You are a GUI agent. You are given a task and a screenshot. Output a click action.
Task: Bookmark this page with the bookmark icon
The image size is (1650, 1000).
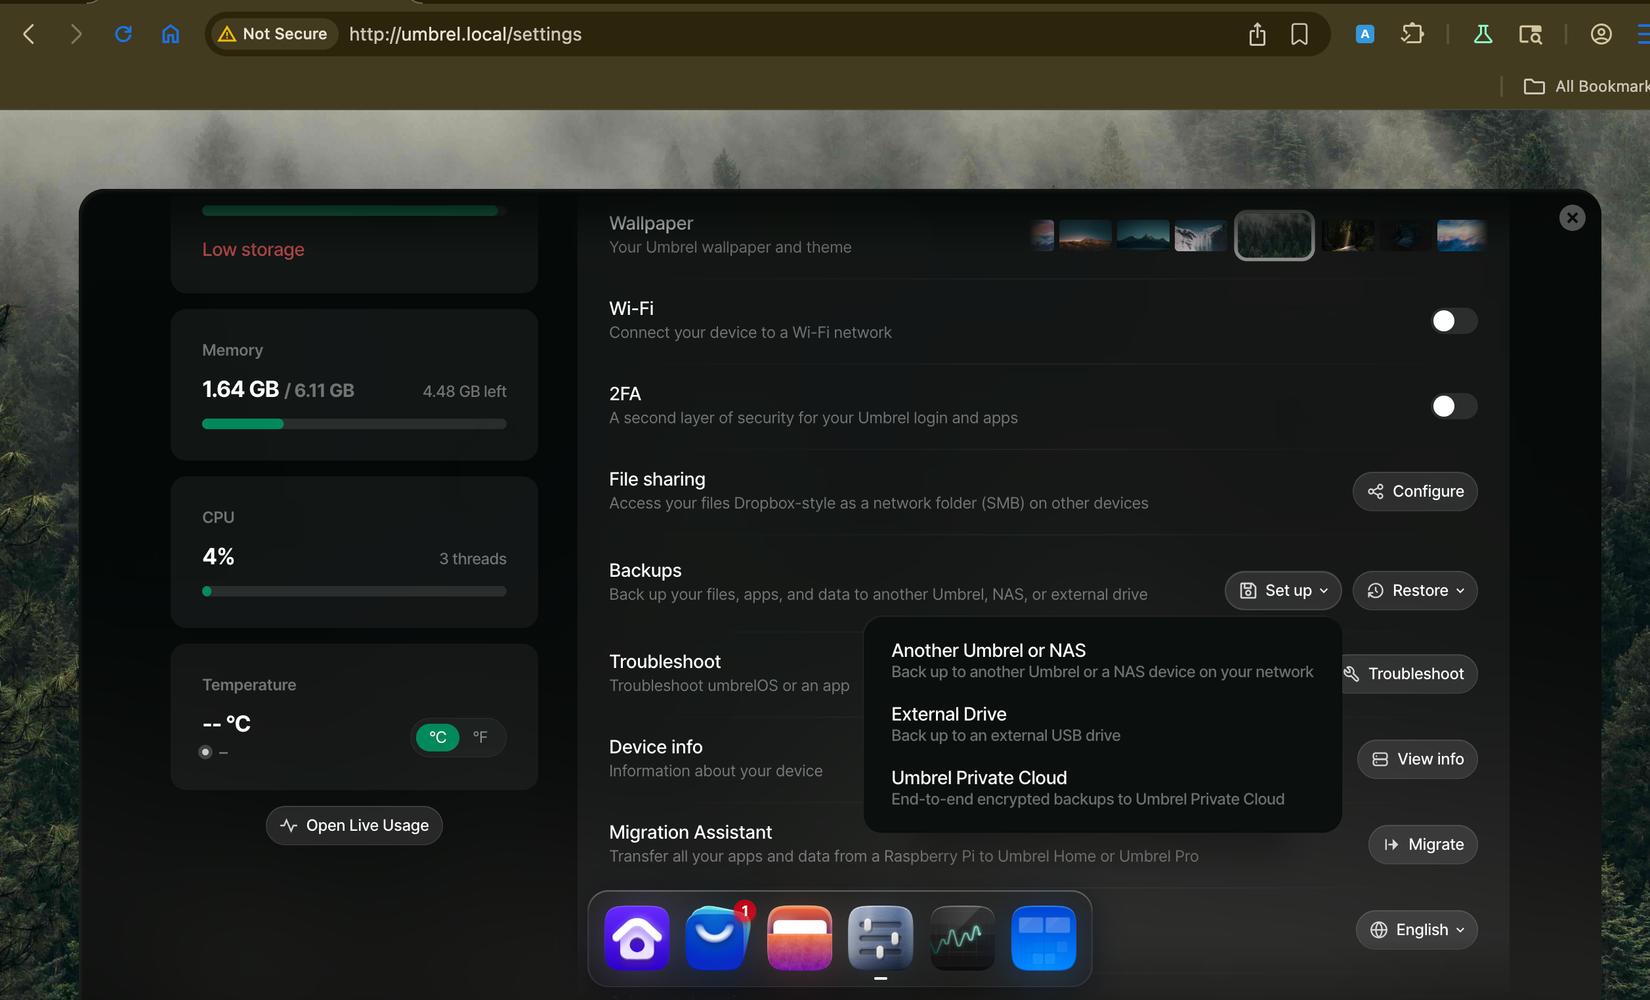click(x=1299, y=34)
